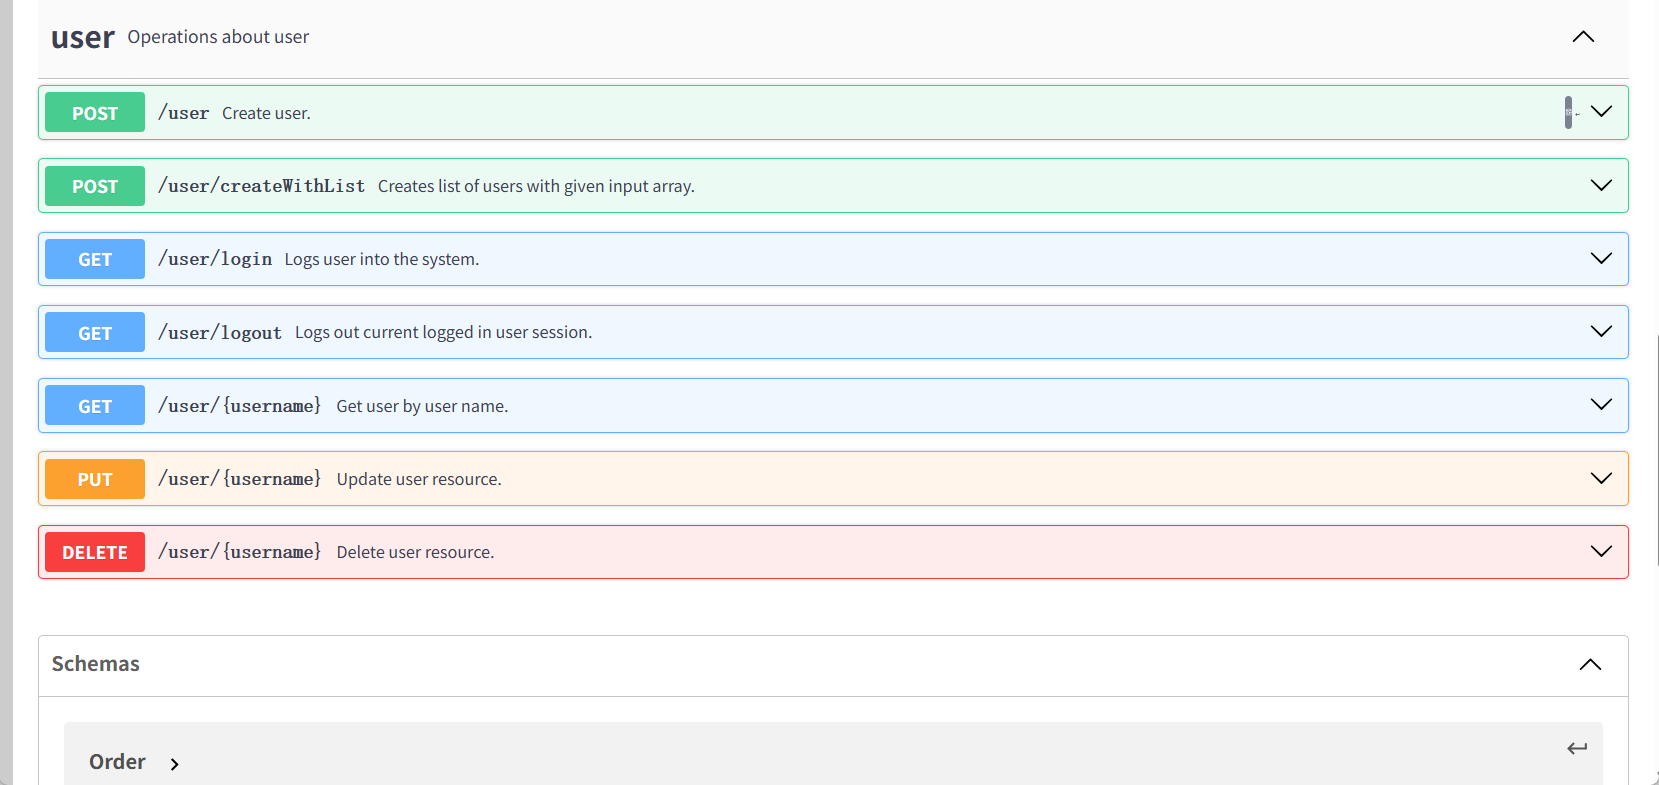The height and width of the screenshot is (785, 1659).
Task: Expand the /user/createWithList operation chevron
Action: pyautogui.click(x=1601, y=185)
